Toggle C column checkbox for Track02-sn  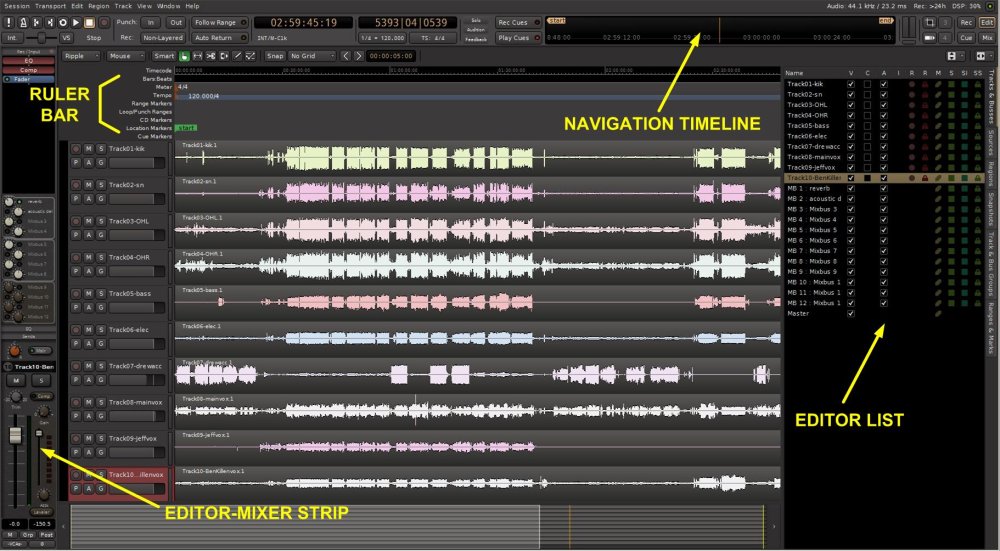[x=867, y=94]
